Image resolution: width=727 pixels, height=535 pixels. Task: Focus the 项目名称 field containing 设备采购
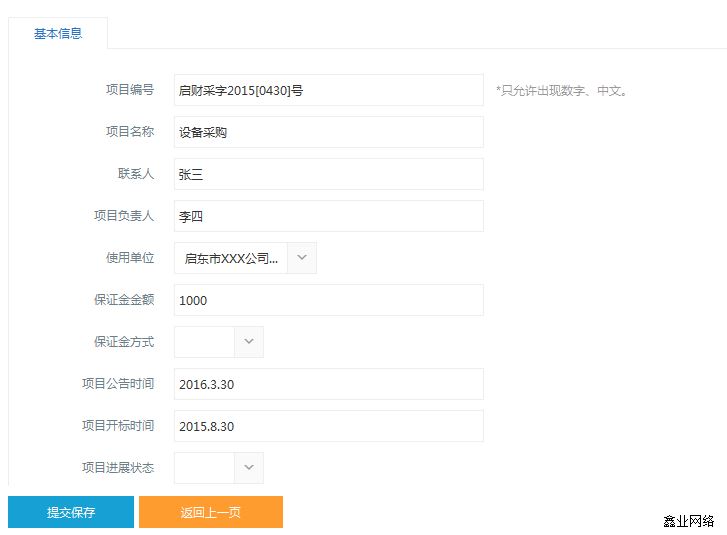(328, 132)
